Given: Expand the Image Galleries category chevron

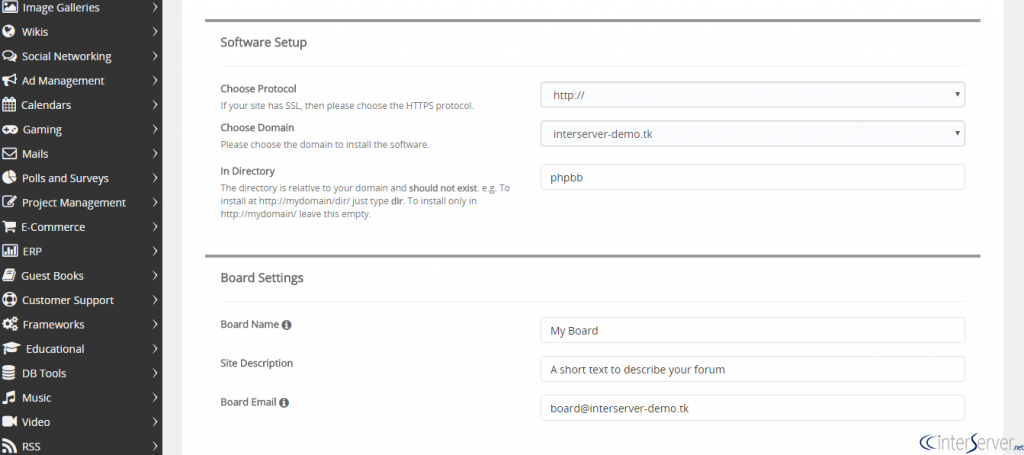Looking at the screenshot, I should (x=155, y=7).
